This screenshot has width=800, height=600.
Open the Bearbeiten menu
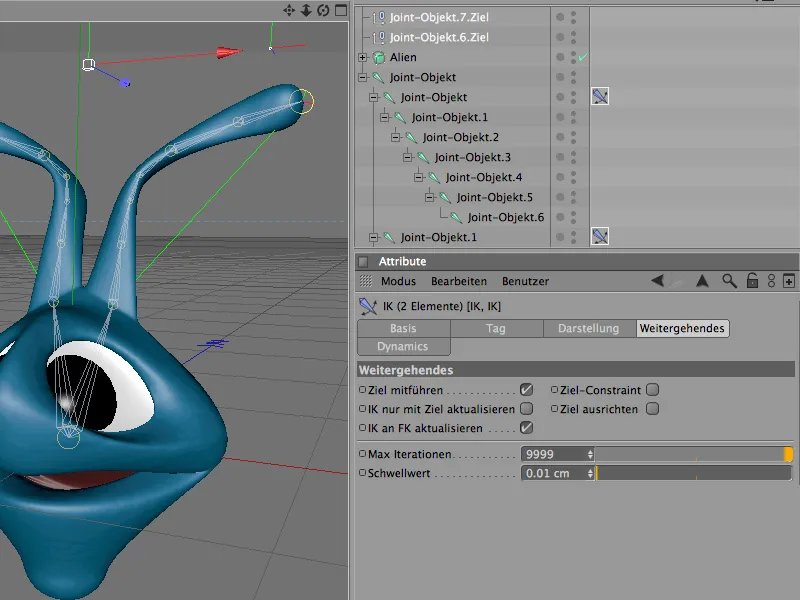pos(459,281)
